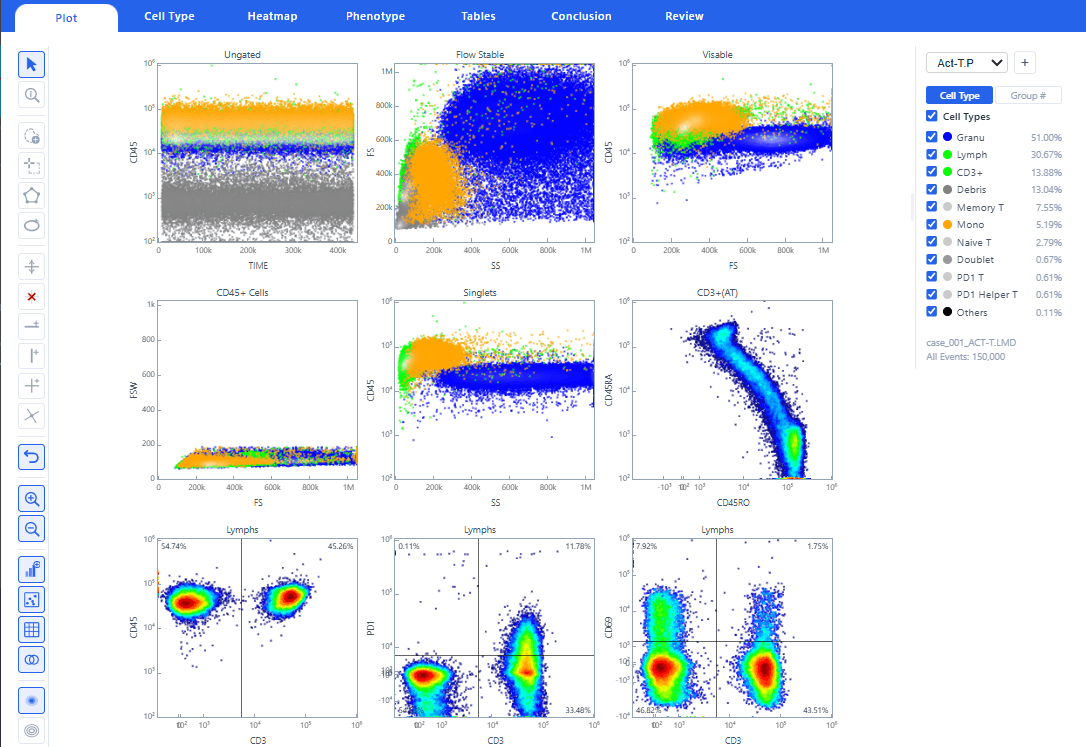Open the Phenotype tab
This screenshot has height=747, width=1086.
pyautogui.click(x=375, y=16)
